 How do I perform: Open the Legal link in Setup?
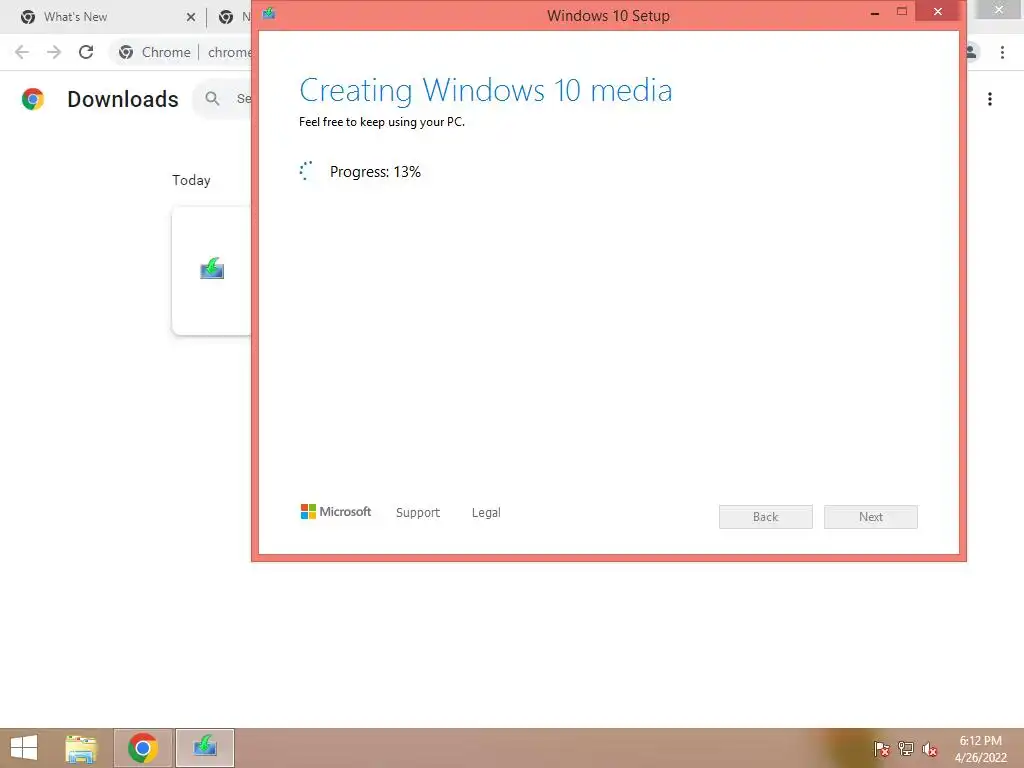click(x=486, y=513)
